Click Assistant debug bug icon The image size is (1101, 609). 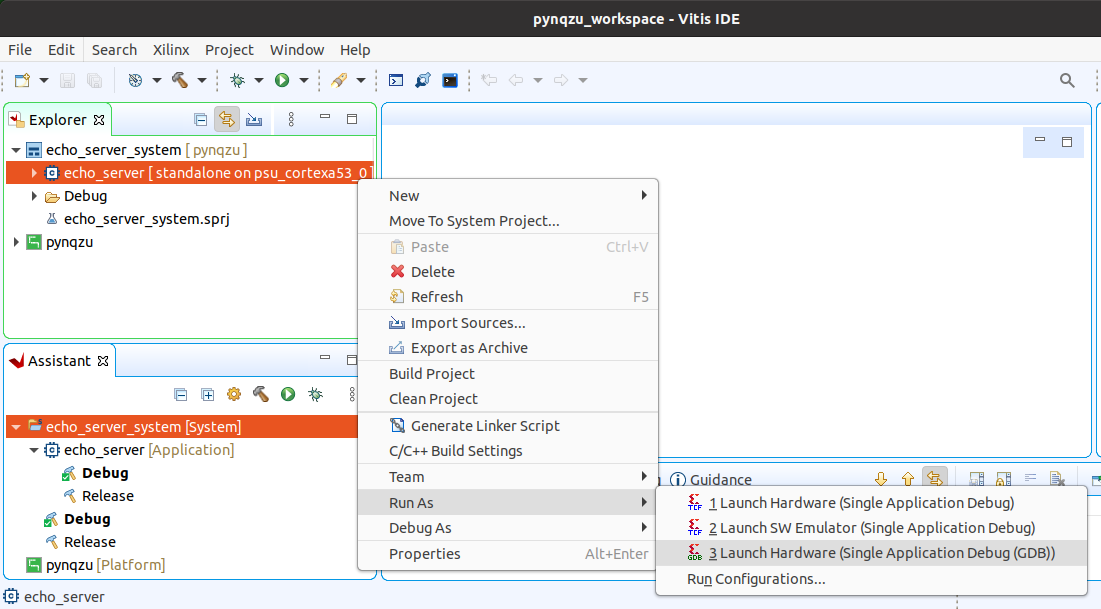click(x=315, y=395)
